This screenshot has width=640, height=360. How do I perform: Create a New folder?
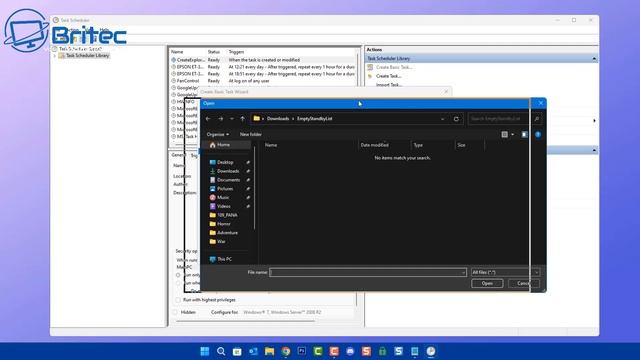click(251, 134)
